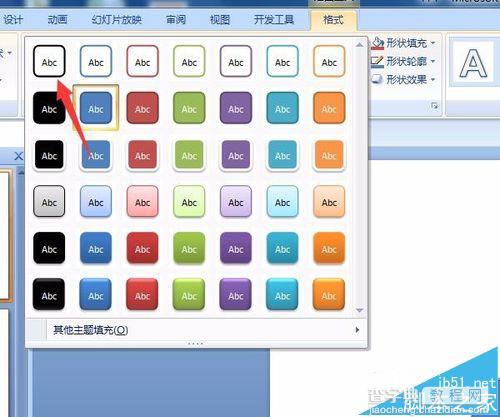This screenshot has height=417, width=500.
Task: Pick the red white-bordered Abc style in third row
Action: click(x=142, y=155)
